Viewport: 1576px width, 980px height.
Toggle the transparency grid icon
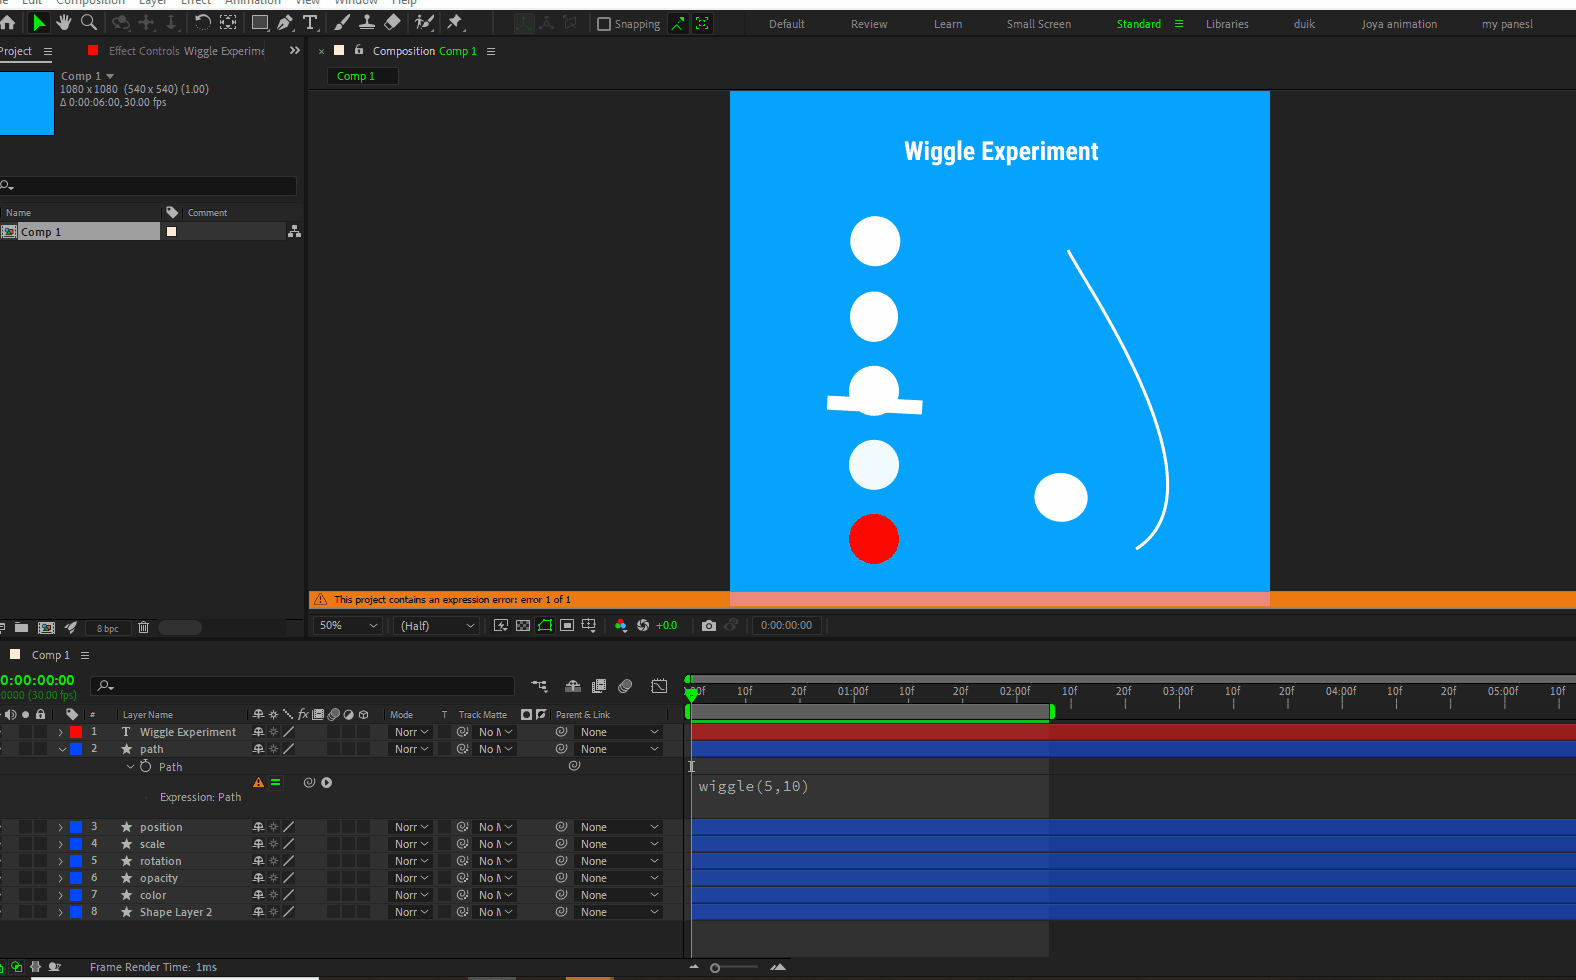[x=523, y=626]
